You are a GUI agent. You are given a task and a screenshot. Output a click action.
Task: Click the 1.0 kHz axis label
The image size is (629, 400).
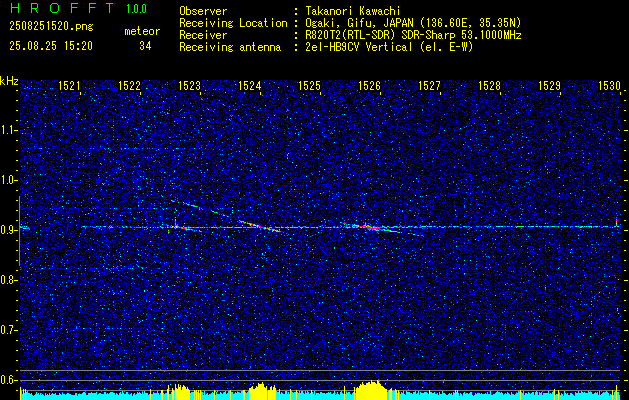point(8,180)
